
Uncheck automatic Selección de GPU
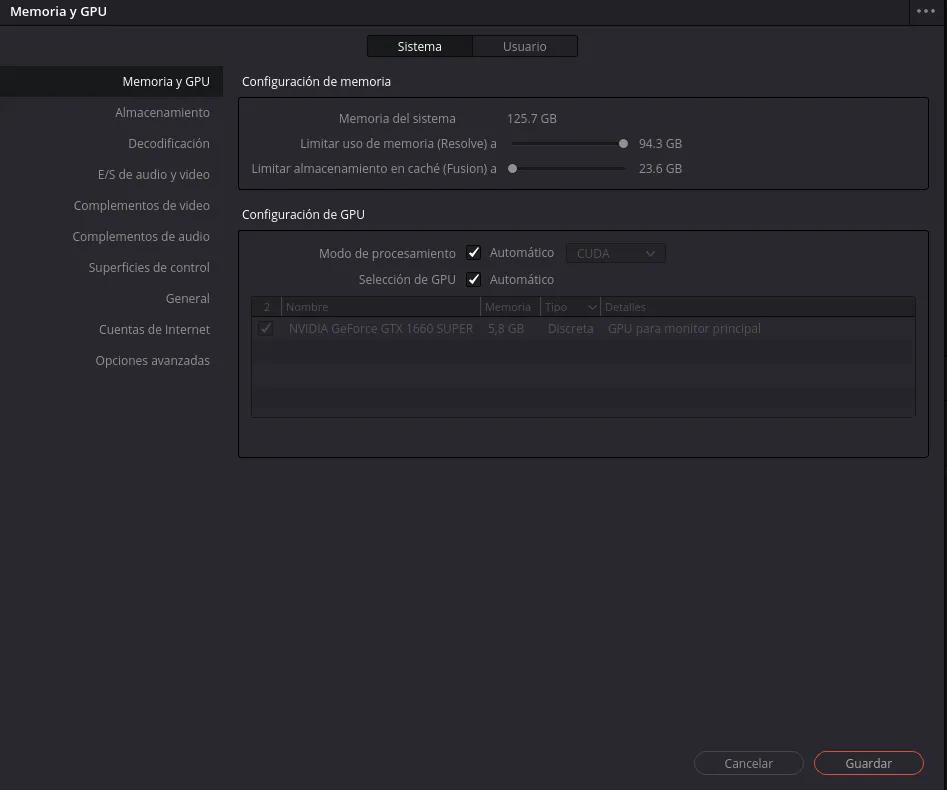(474, 280)
